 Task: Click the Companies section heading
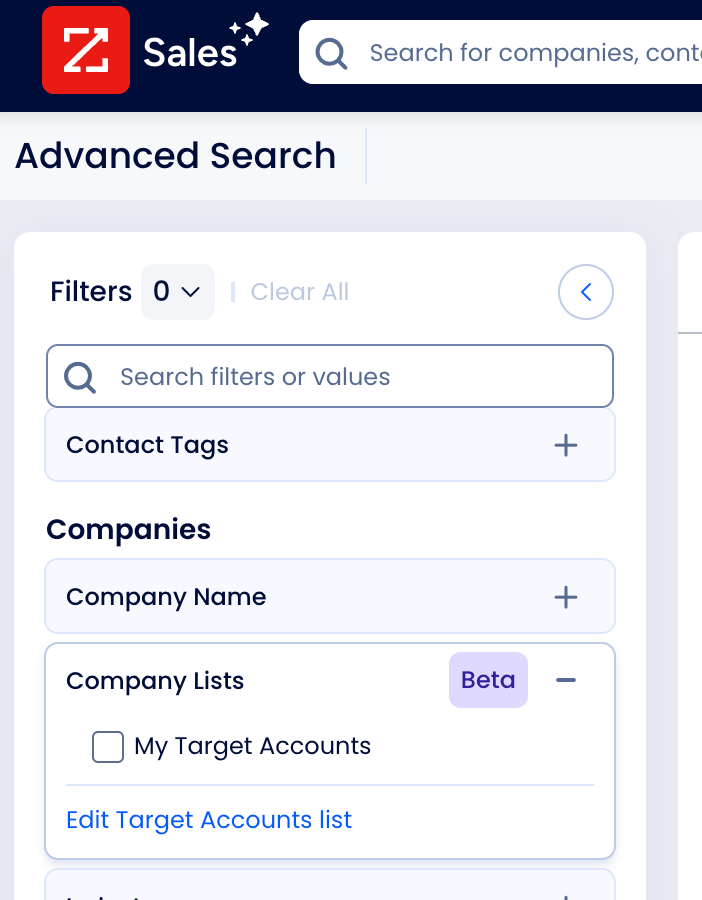[128, 529]
